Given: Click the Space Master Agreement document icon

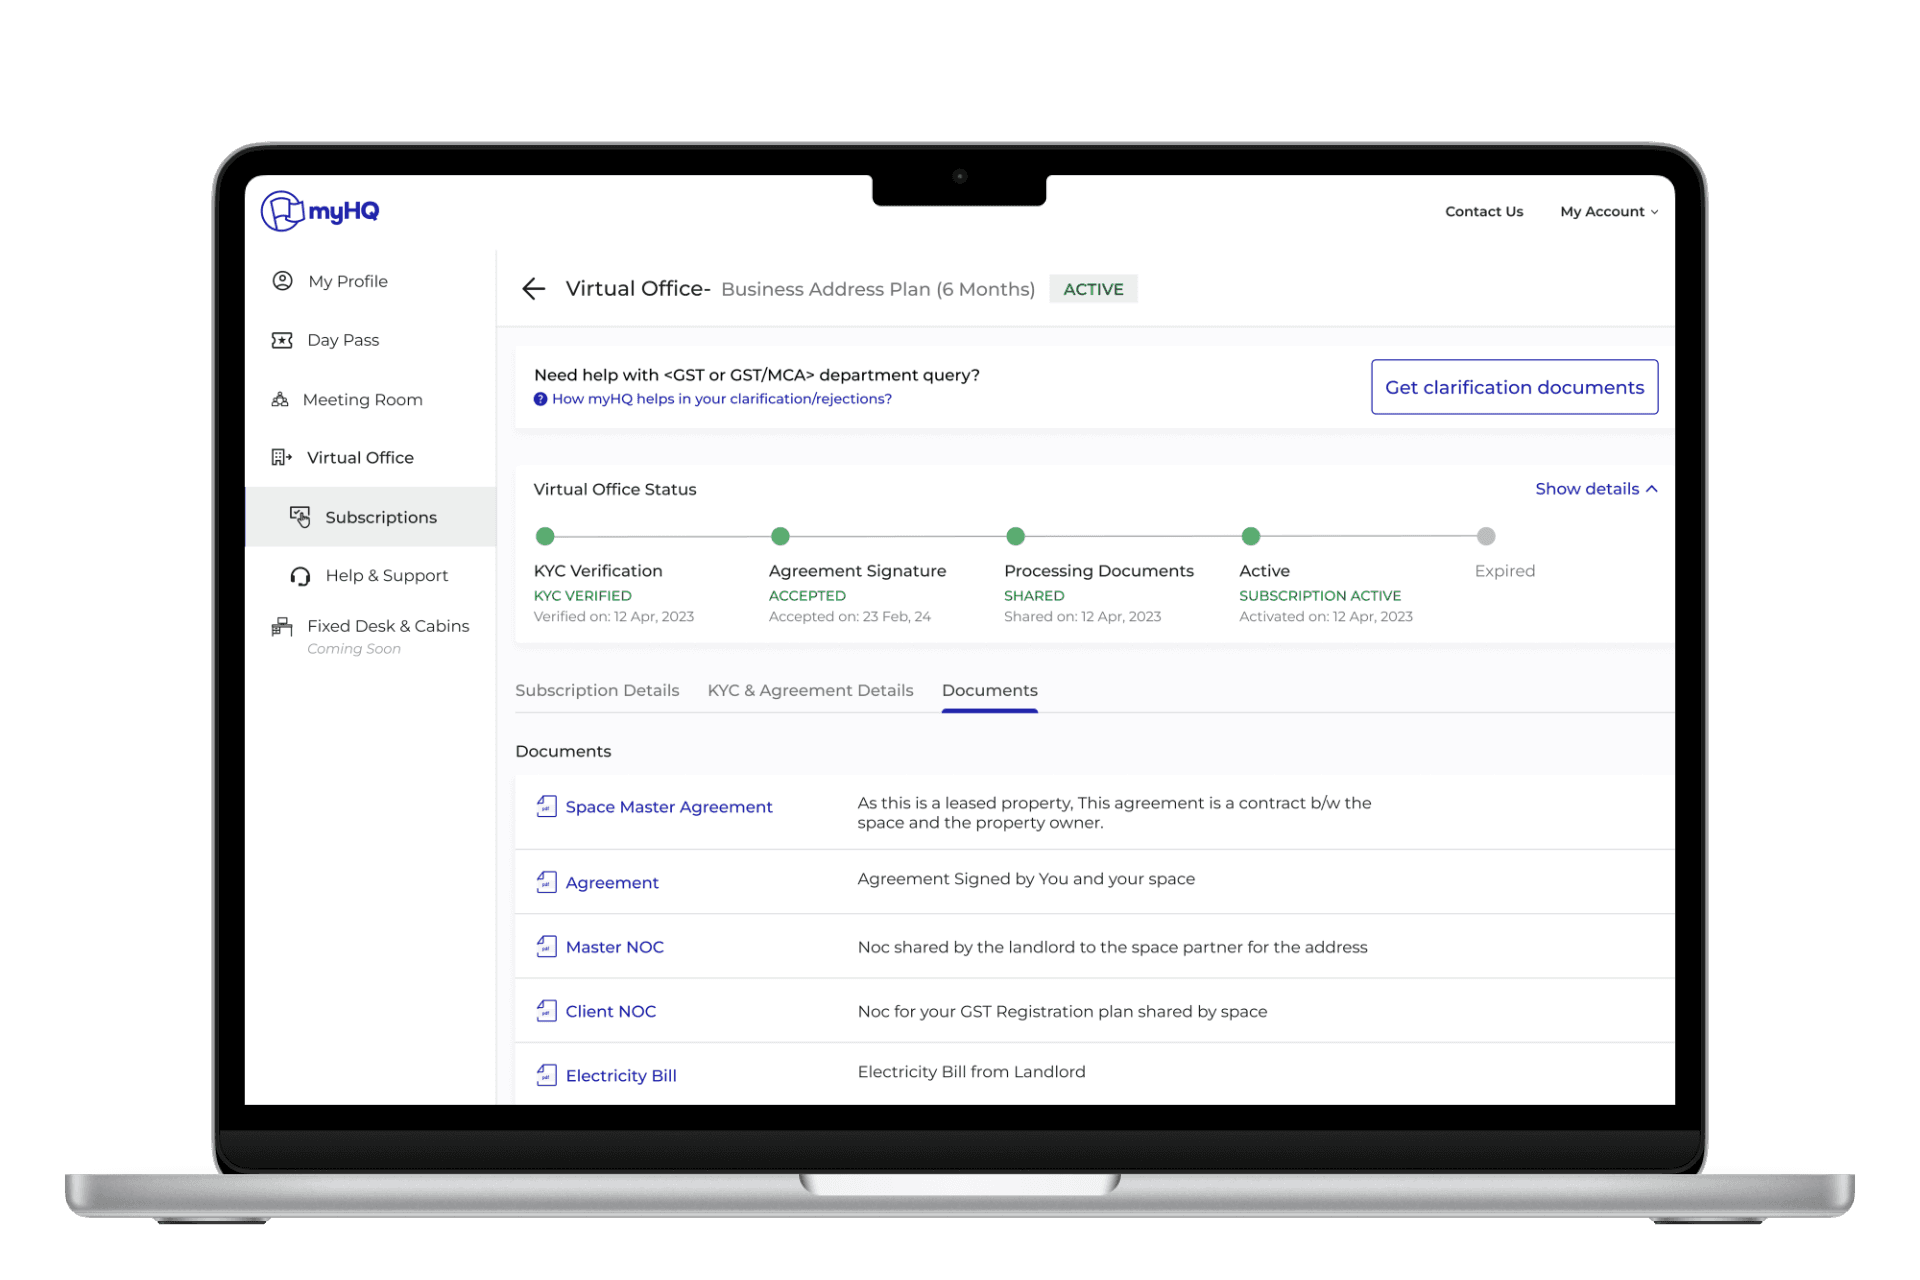Looking at the screenshot, I should click(x=546, y=806).
